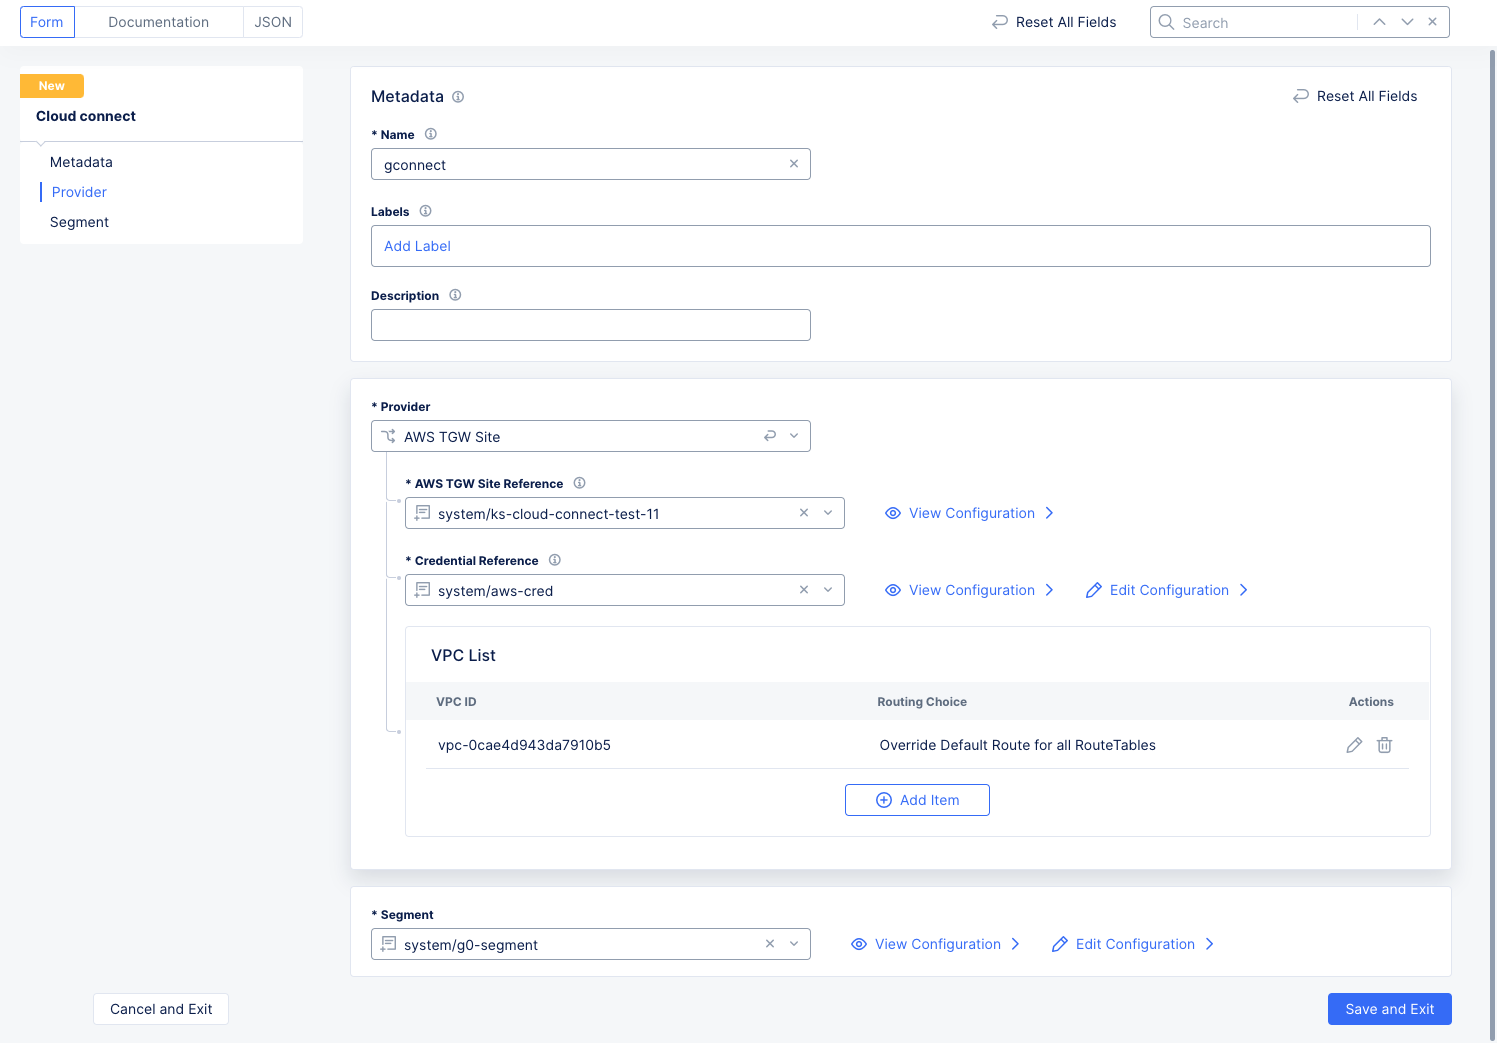
Task: Close the search bar with the X icon
Action: pos(1432,21)
